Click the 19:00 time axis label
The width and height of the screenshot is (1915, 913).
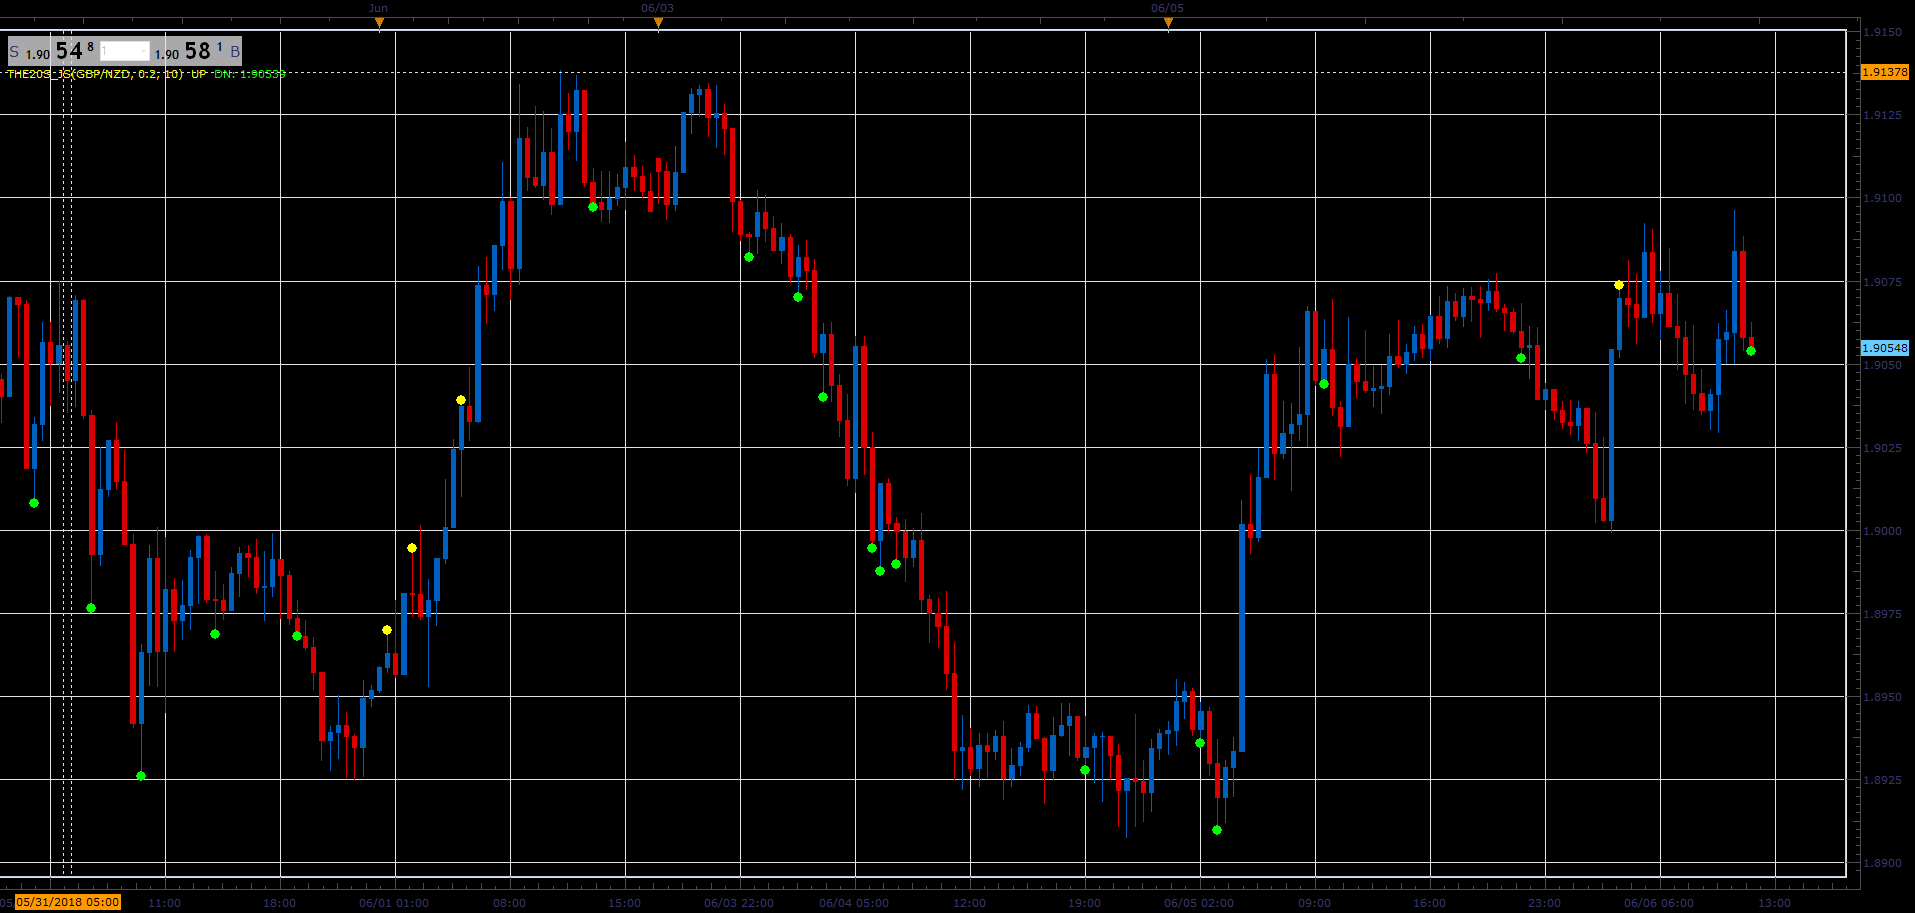(1085, 903)
